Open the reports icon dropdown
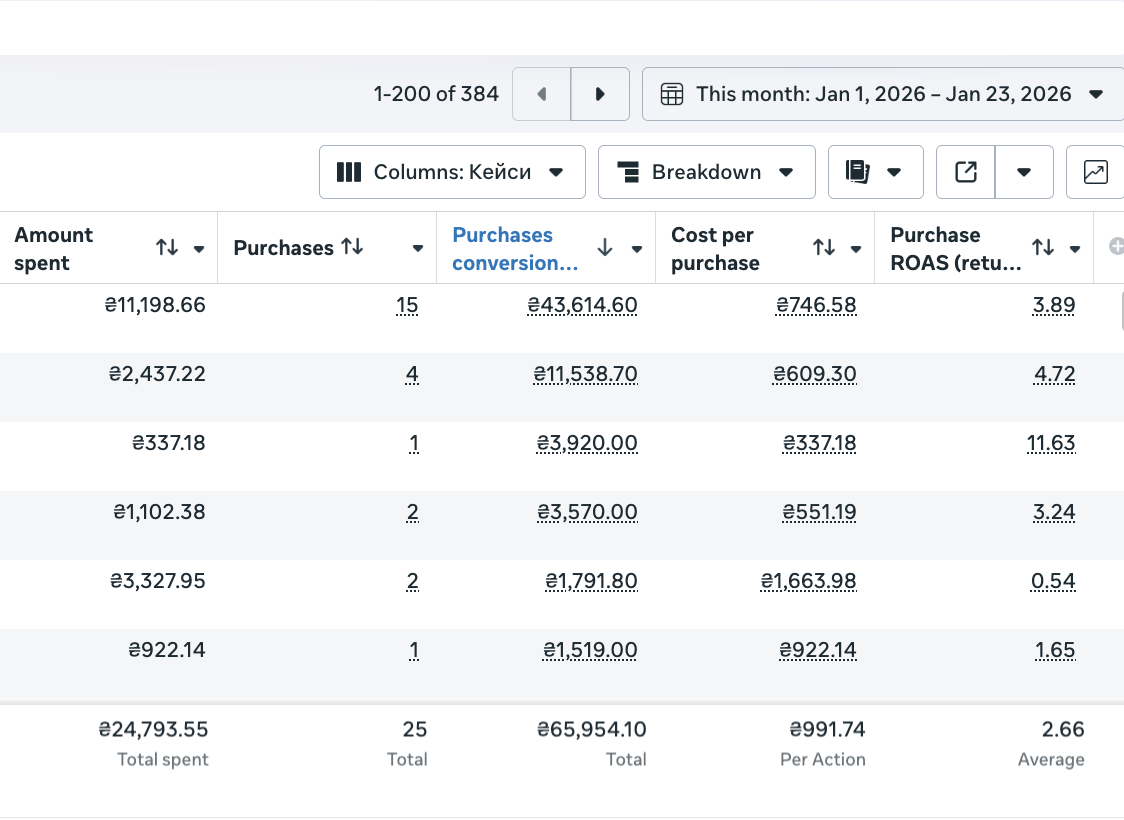The width and height of the screenshot is (1124, 820). click(875, 172)
